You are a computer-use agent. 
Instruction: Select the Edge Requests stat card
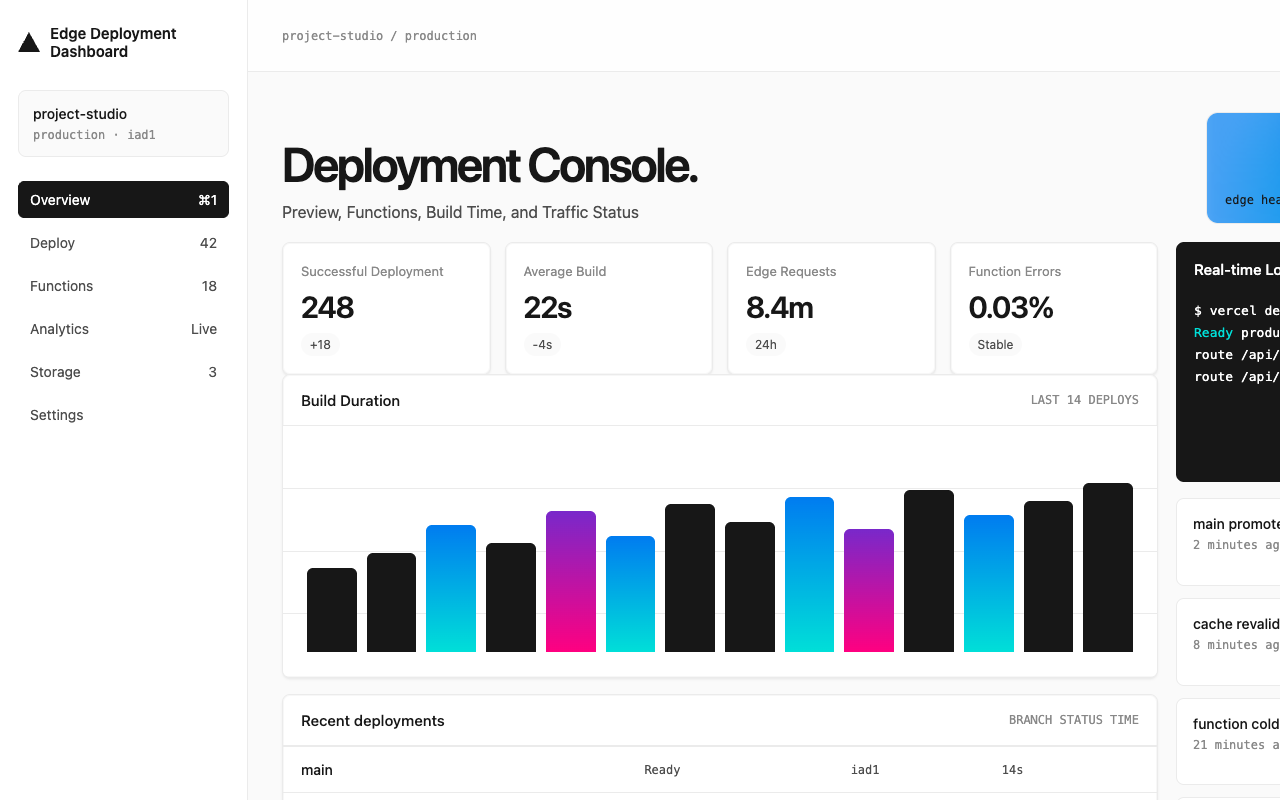(x=831, y=309)
